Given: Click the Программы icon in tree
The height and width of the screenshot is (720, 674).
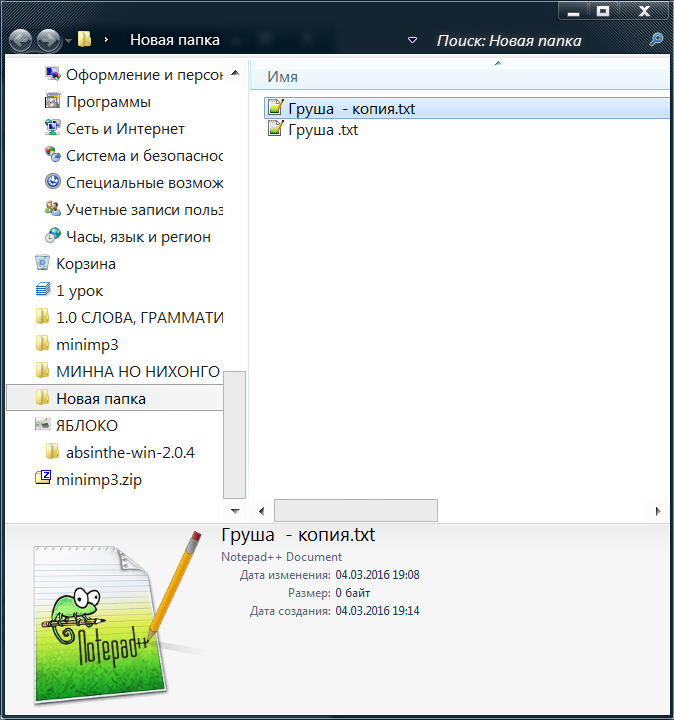Looking at the screenshot, I should tap(52, 101).
